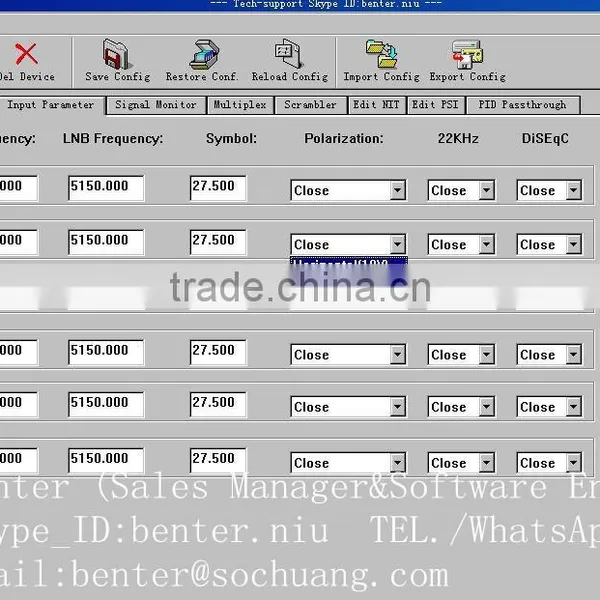Click LNB Frequency field beside the opened Polarization list
Viewport: 600px width, 600px height.
[106, 242]
